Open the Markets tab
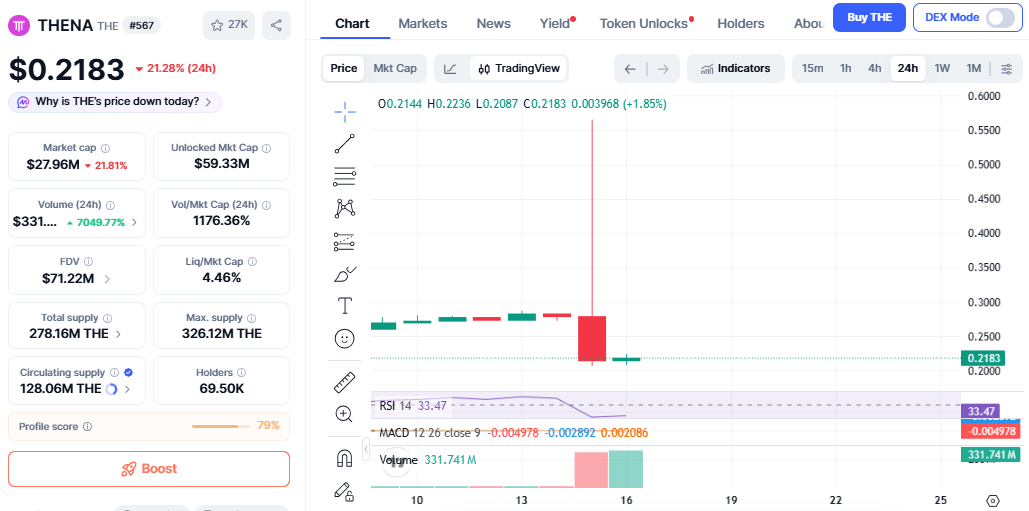Image resolution: width=1029 pixels, height=511 pixels. pyautogui.click(x=423, y=24)
